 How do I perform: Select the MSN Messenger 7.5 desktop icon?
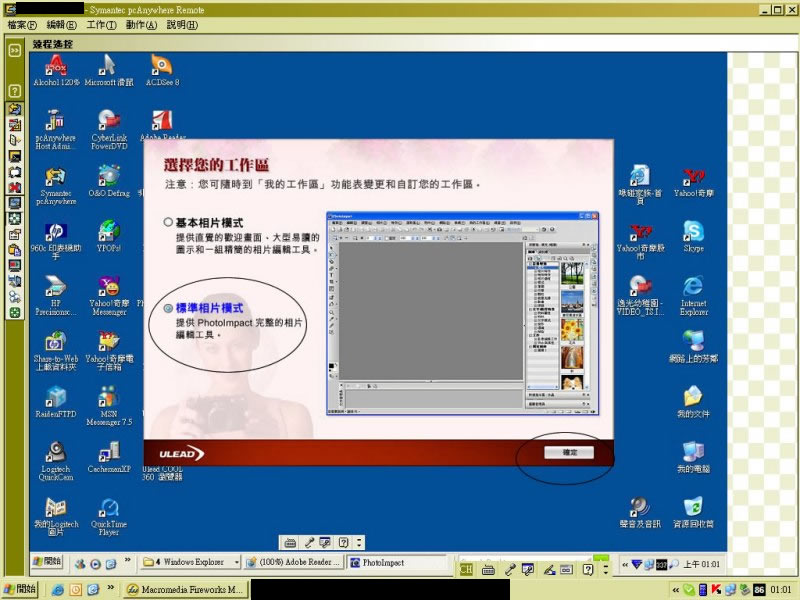coord(109,406)
